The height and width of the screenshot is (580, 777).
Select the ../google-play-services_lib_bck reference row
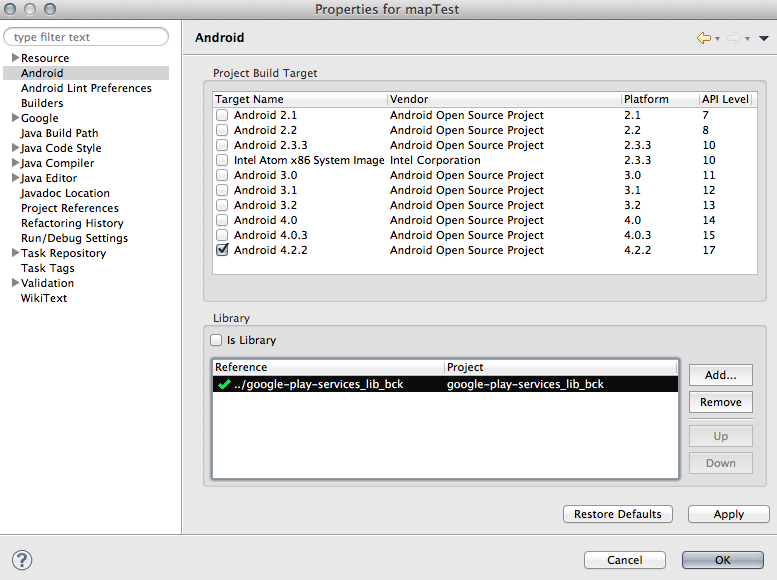[445, 384]
